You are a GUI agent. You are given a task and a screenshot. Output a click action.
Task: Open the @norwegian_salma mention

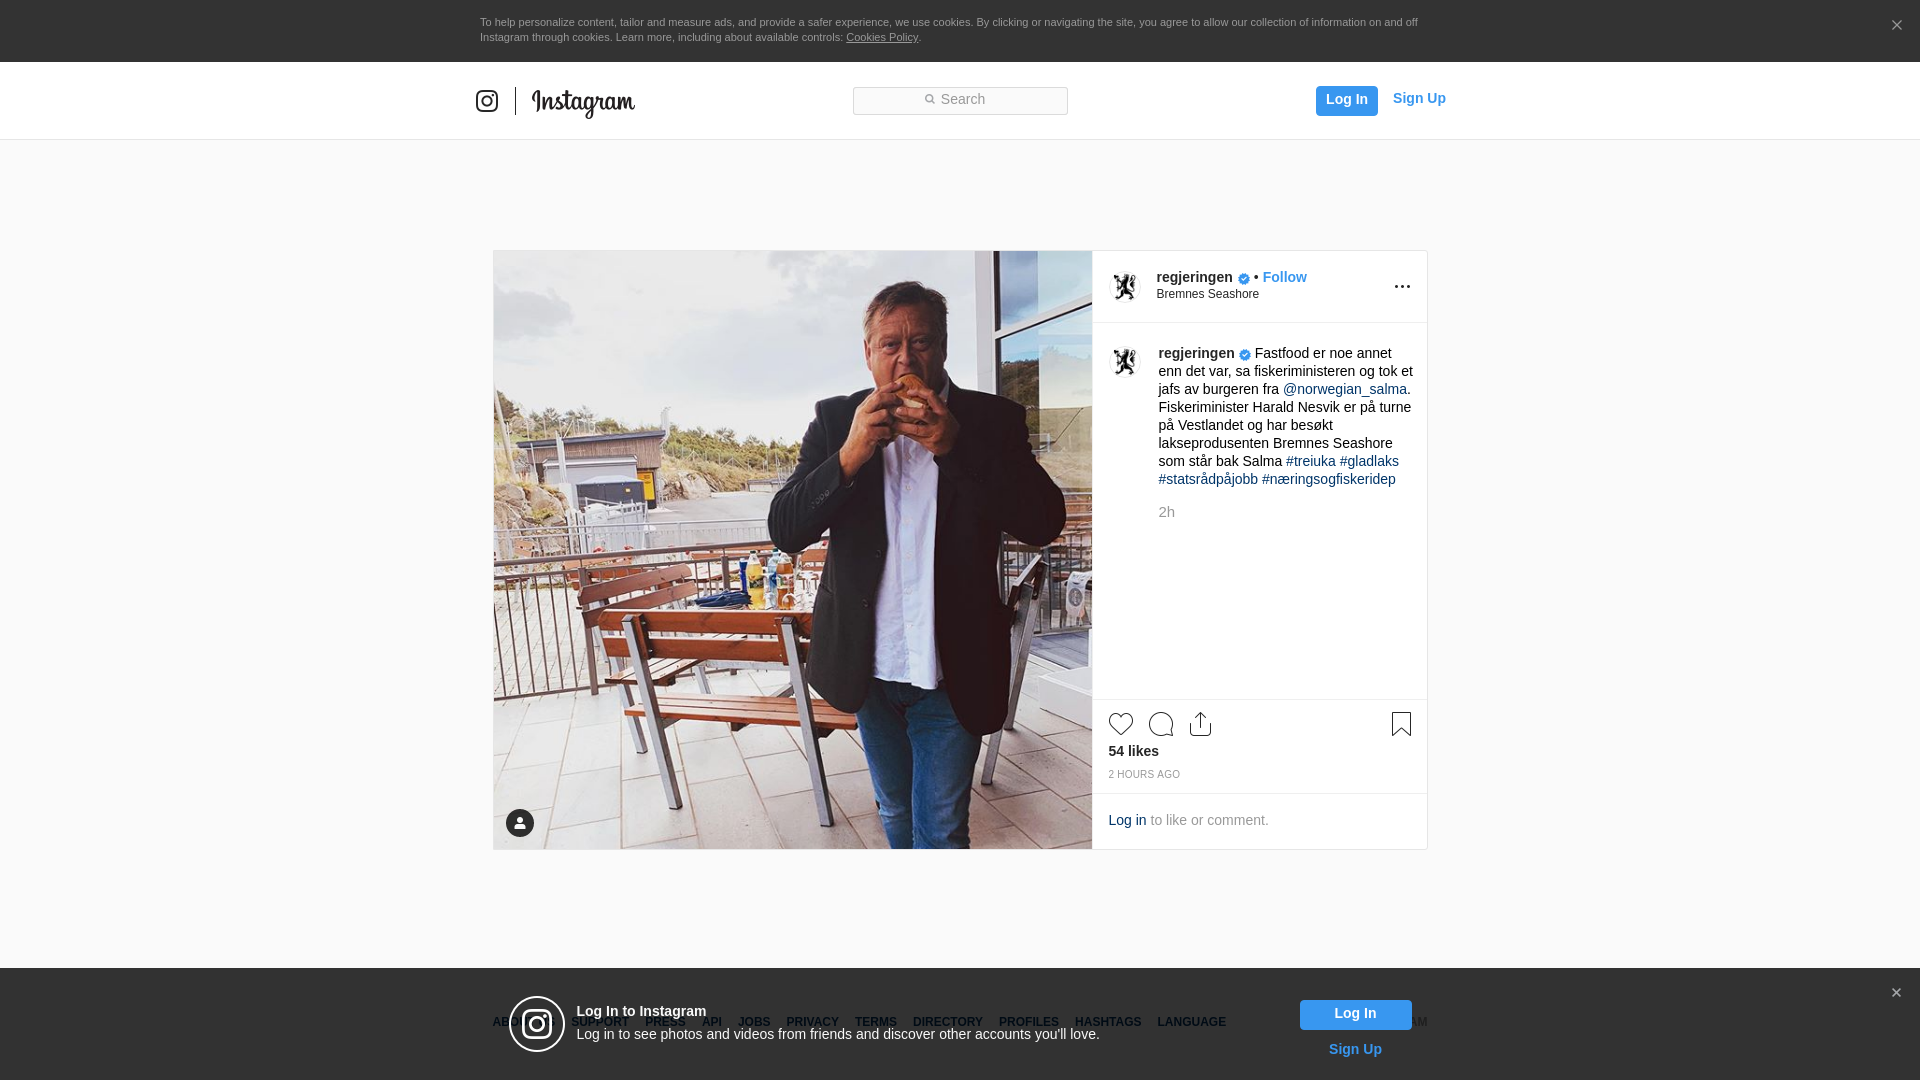1344,389
